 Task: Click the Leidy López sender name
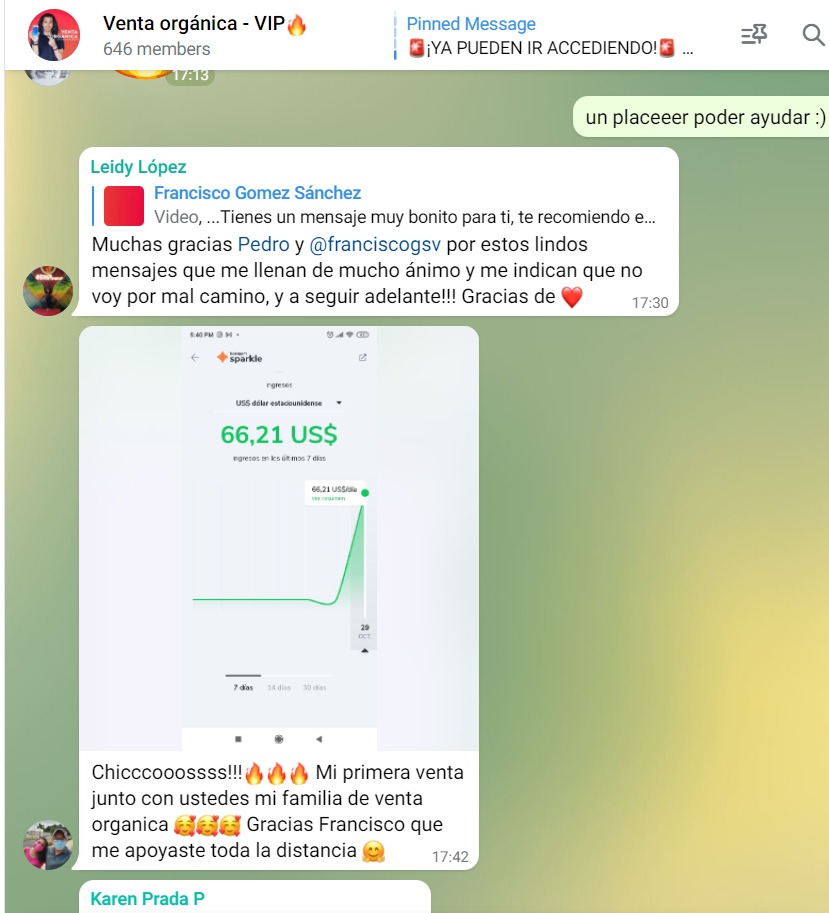[x=139, y=167]
